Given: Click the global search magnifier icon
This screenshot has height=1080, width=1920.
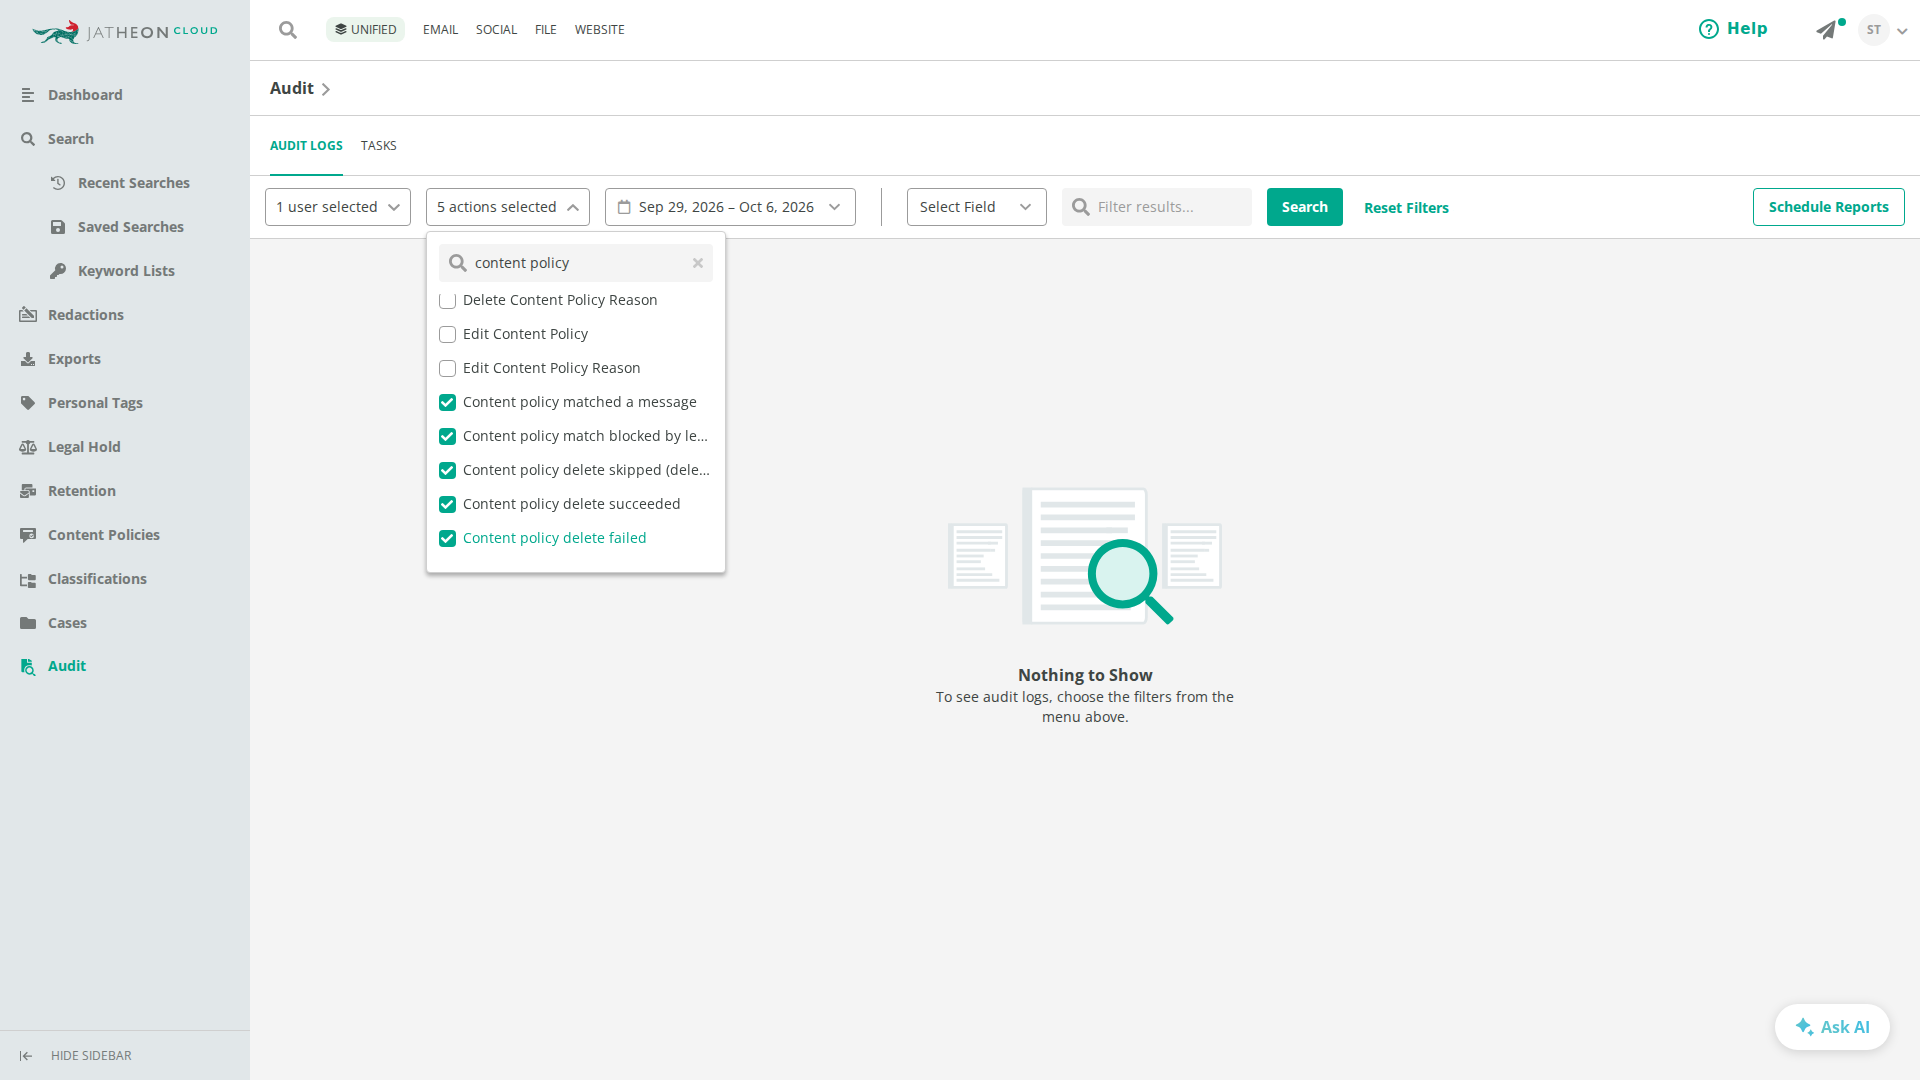Looking at the screenshot, I should (288, 30).
